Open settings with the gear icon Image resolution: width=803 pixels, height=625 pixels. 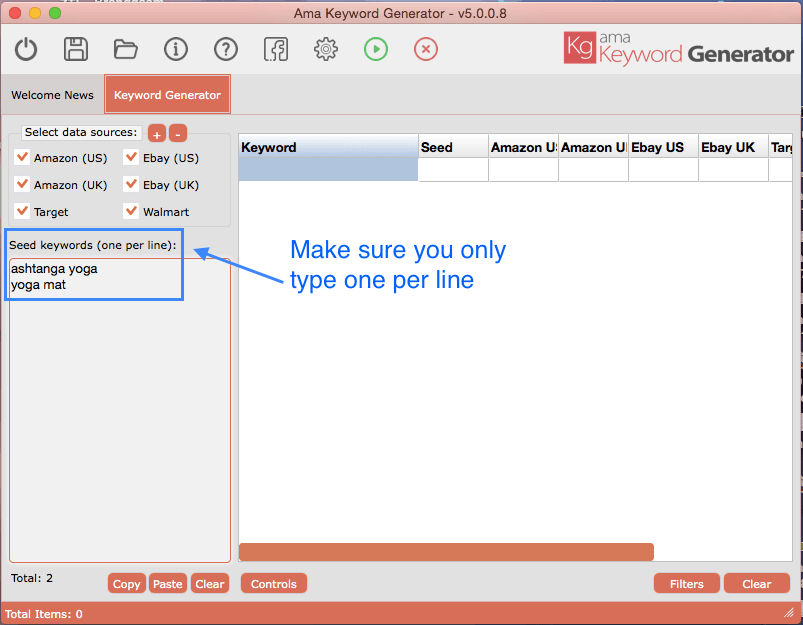(x=326, y=49)
